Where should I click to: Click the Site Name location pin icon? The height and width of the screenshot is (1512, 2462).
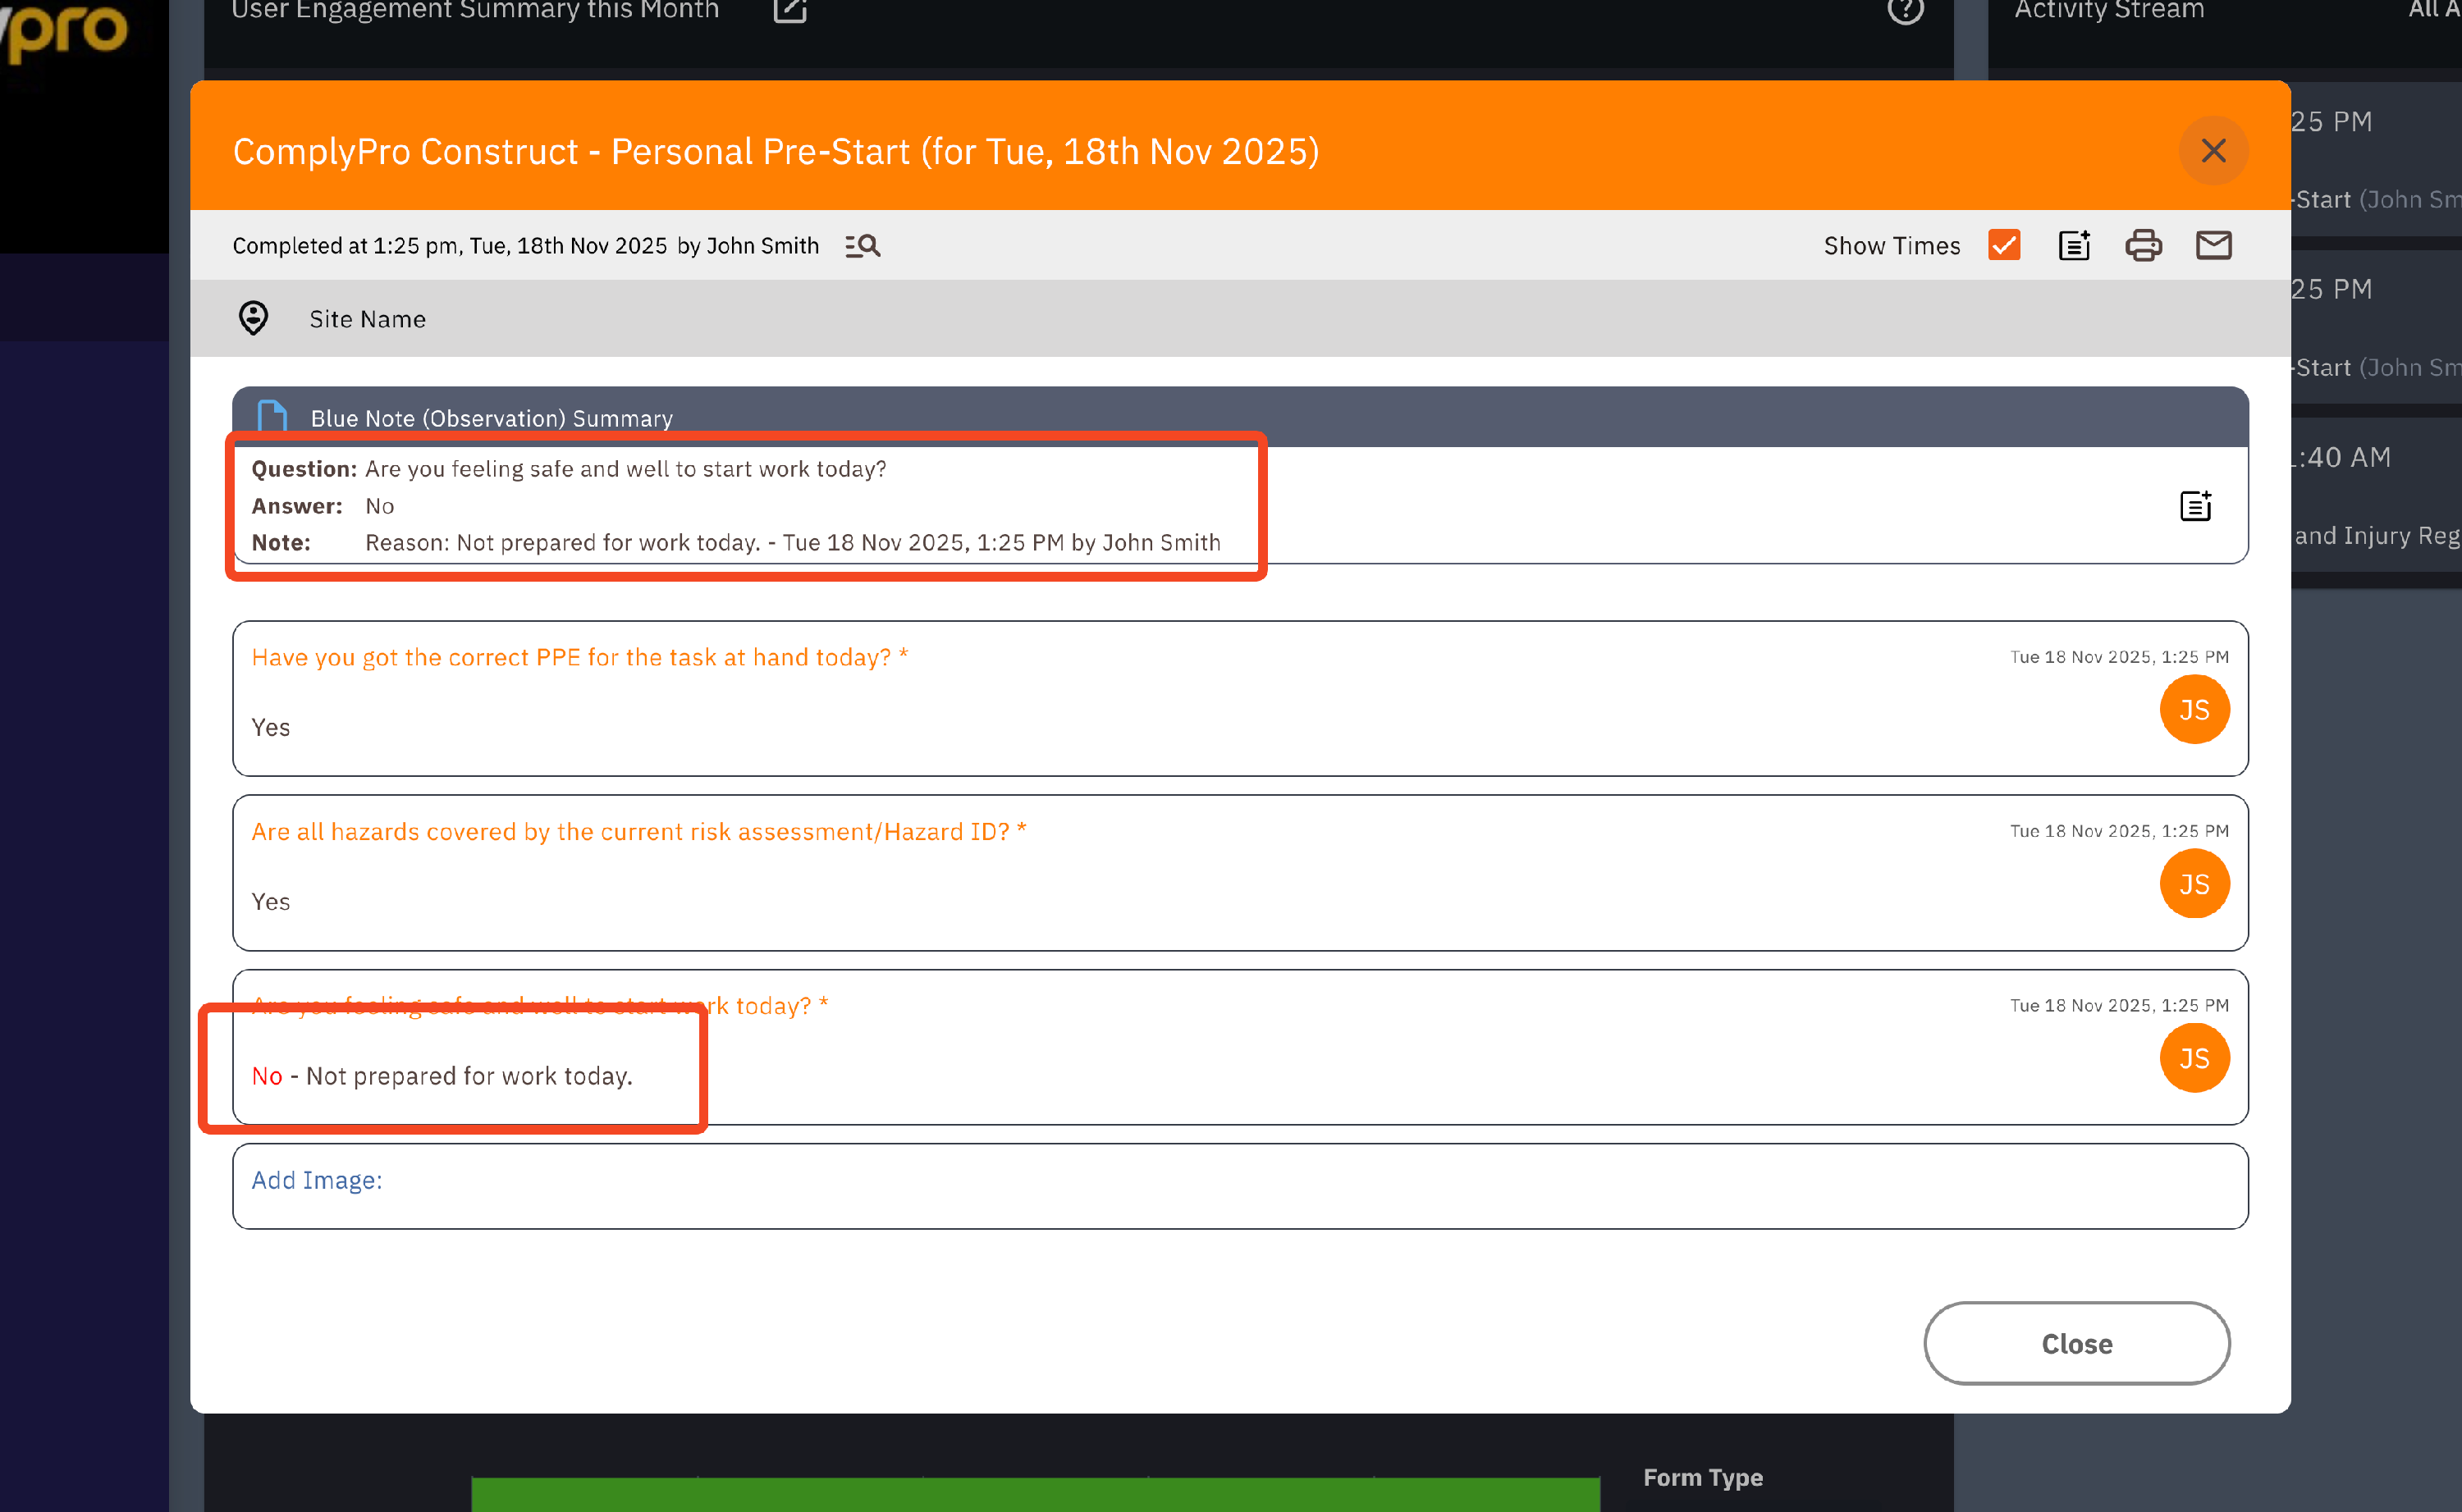(x=254, y=319)
